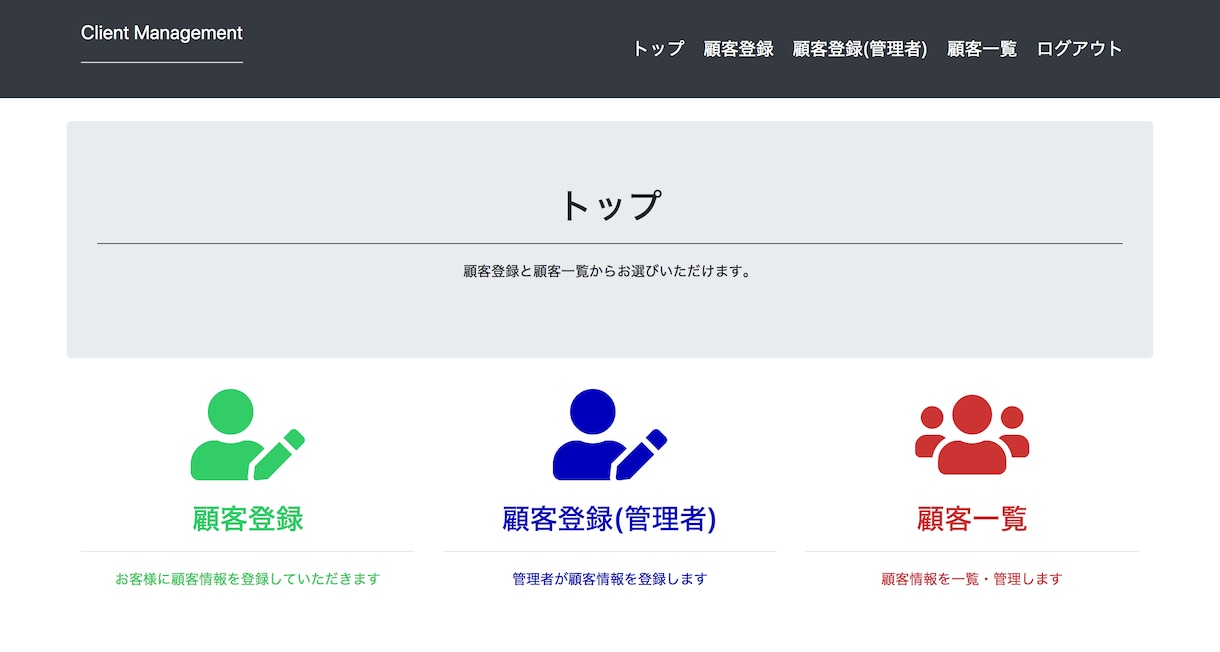
Task: Follow the red 顧客一覧 heading link
Action: coord(972,519)
